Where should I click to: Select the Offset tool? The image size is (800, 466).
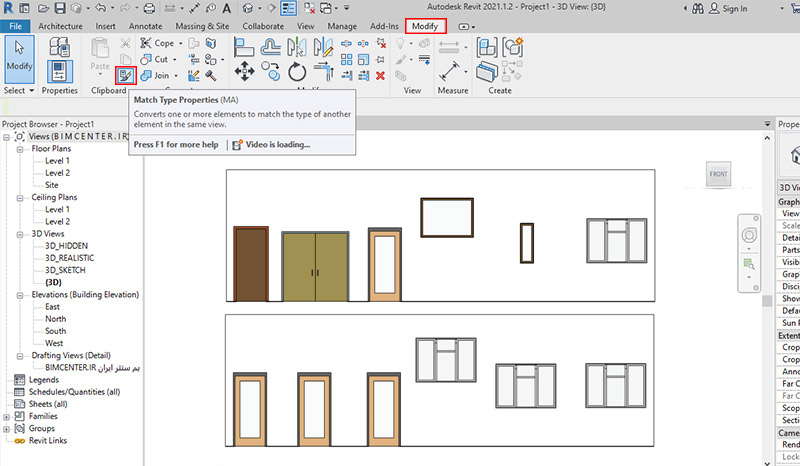270,47
